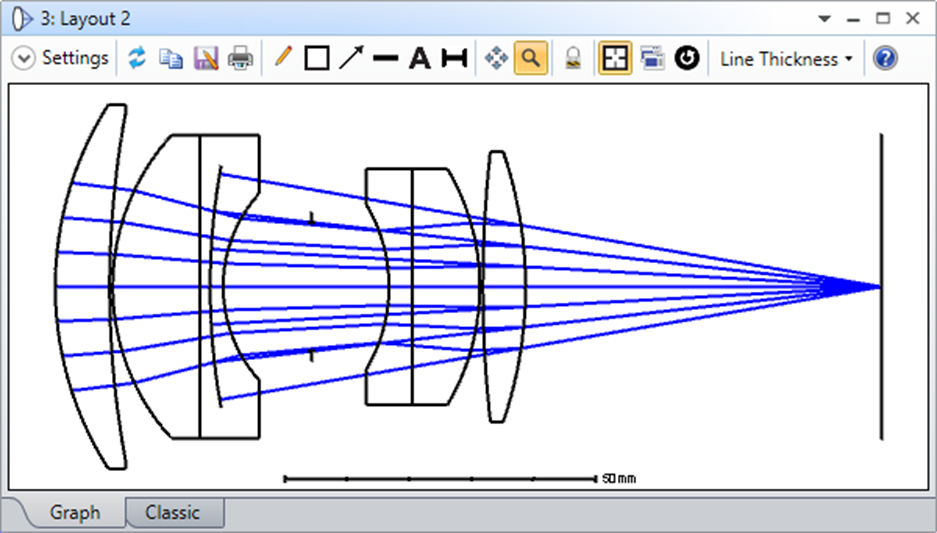Select the dimension measure H tool
Image resolution: width=937 pixels, height=533 pixels.
(454, 59)
